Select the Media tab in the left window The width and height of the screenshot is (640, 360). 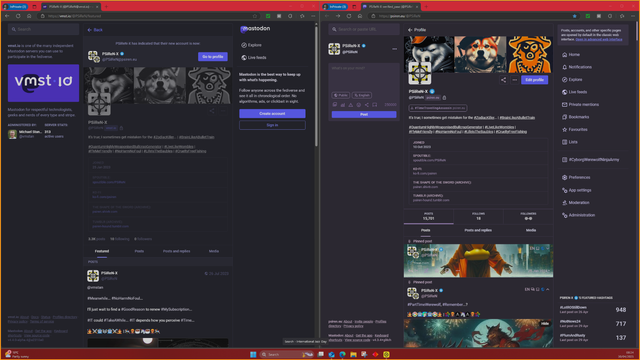214,251
